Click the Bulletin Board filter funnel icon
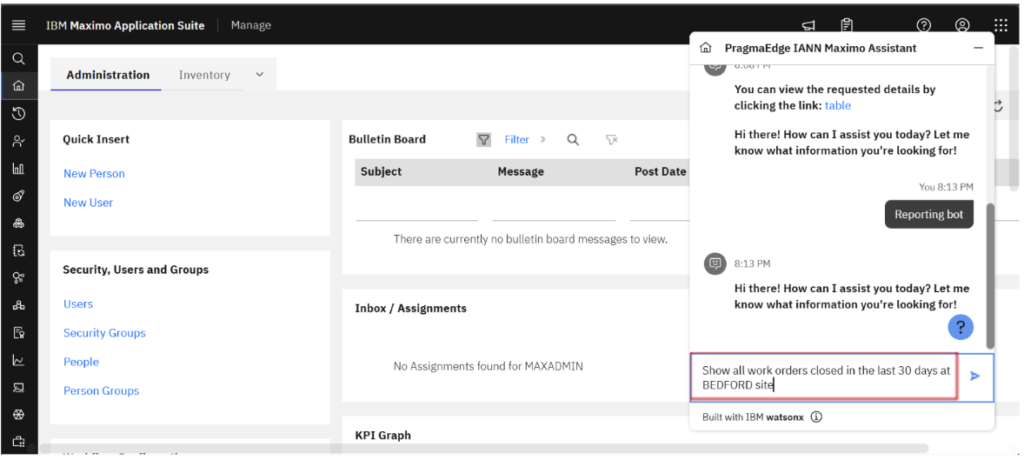1024x460 pixels. click(x=483, y=139)
